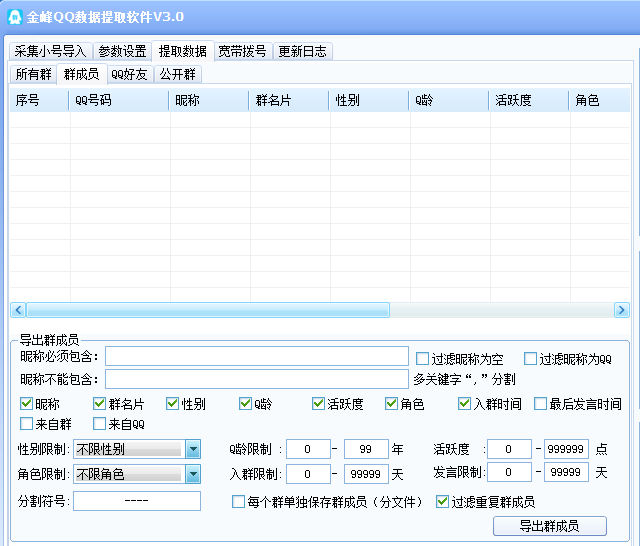Toggle the 活跃度 export checkbox

click(318, 404)
